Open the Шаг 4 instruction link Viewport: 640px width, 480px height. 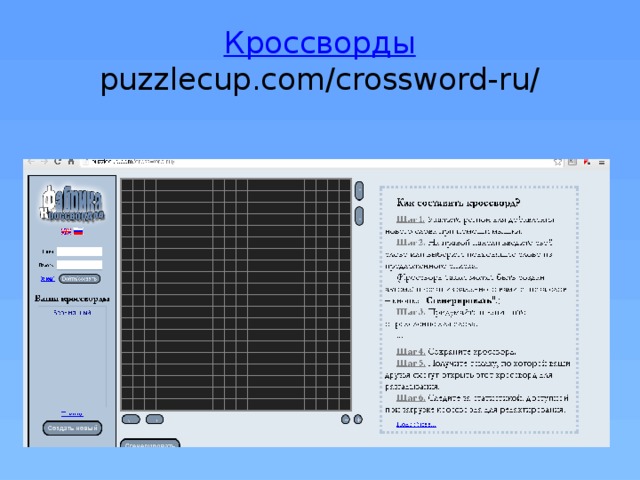410,351
